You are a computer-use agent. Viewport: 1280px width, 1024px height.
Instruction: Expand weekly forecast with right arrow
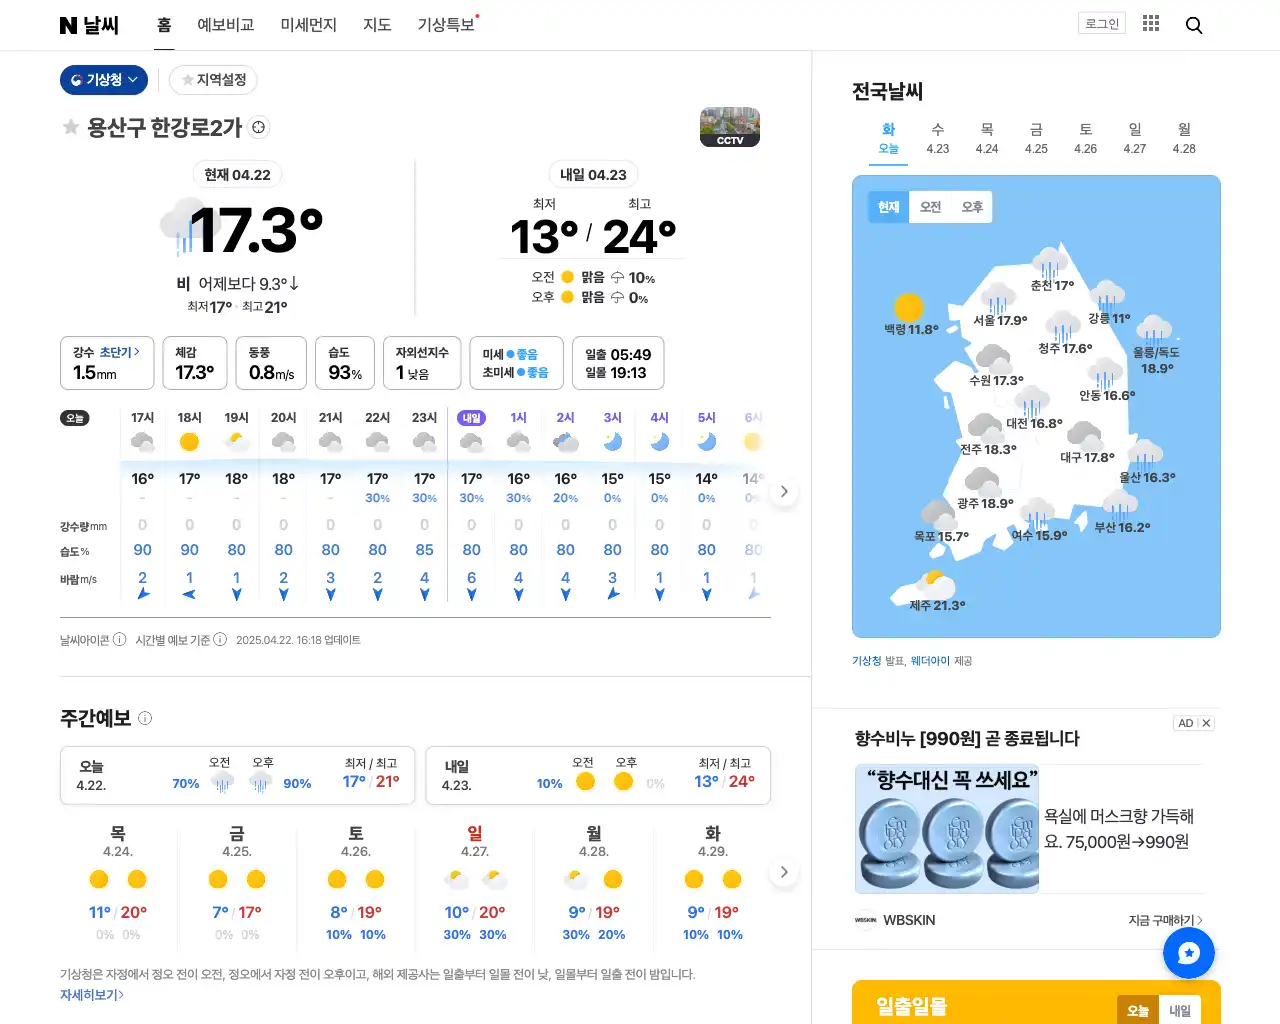(x=784, y=872)
